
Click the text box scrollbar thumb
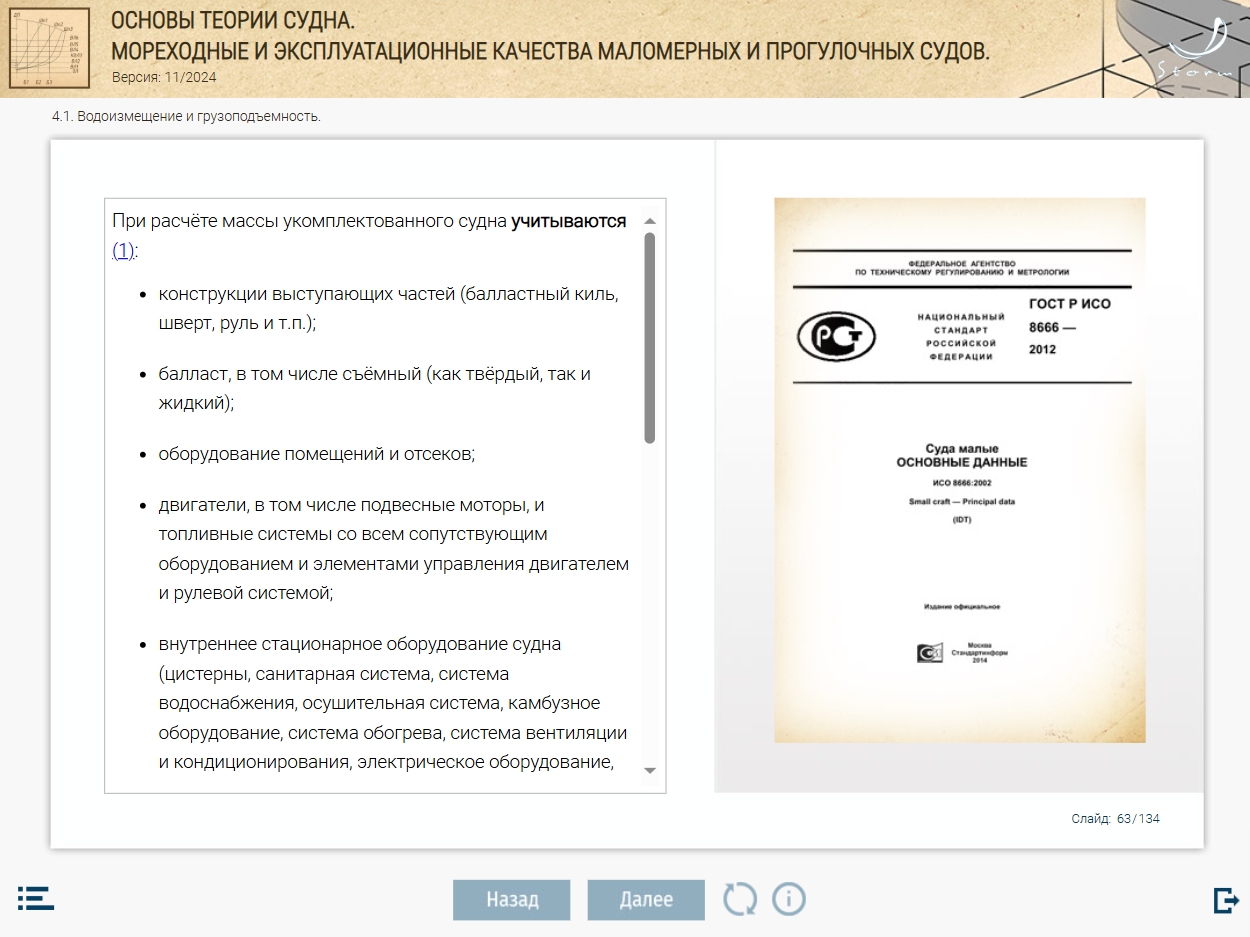coord(650,338)
